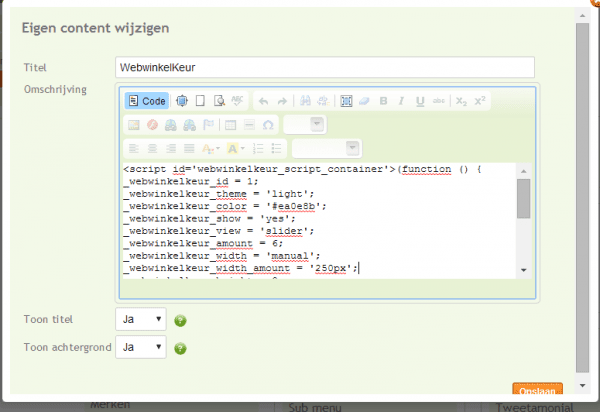Click the spell check ABC icon
Viewport: 600px width, 412px height.
(x=237, y=100)
